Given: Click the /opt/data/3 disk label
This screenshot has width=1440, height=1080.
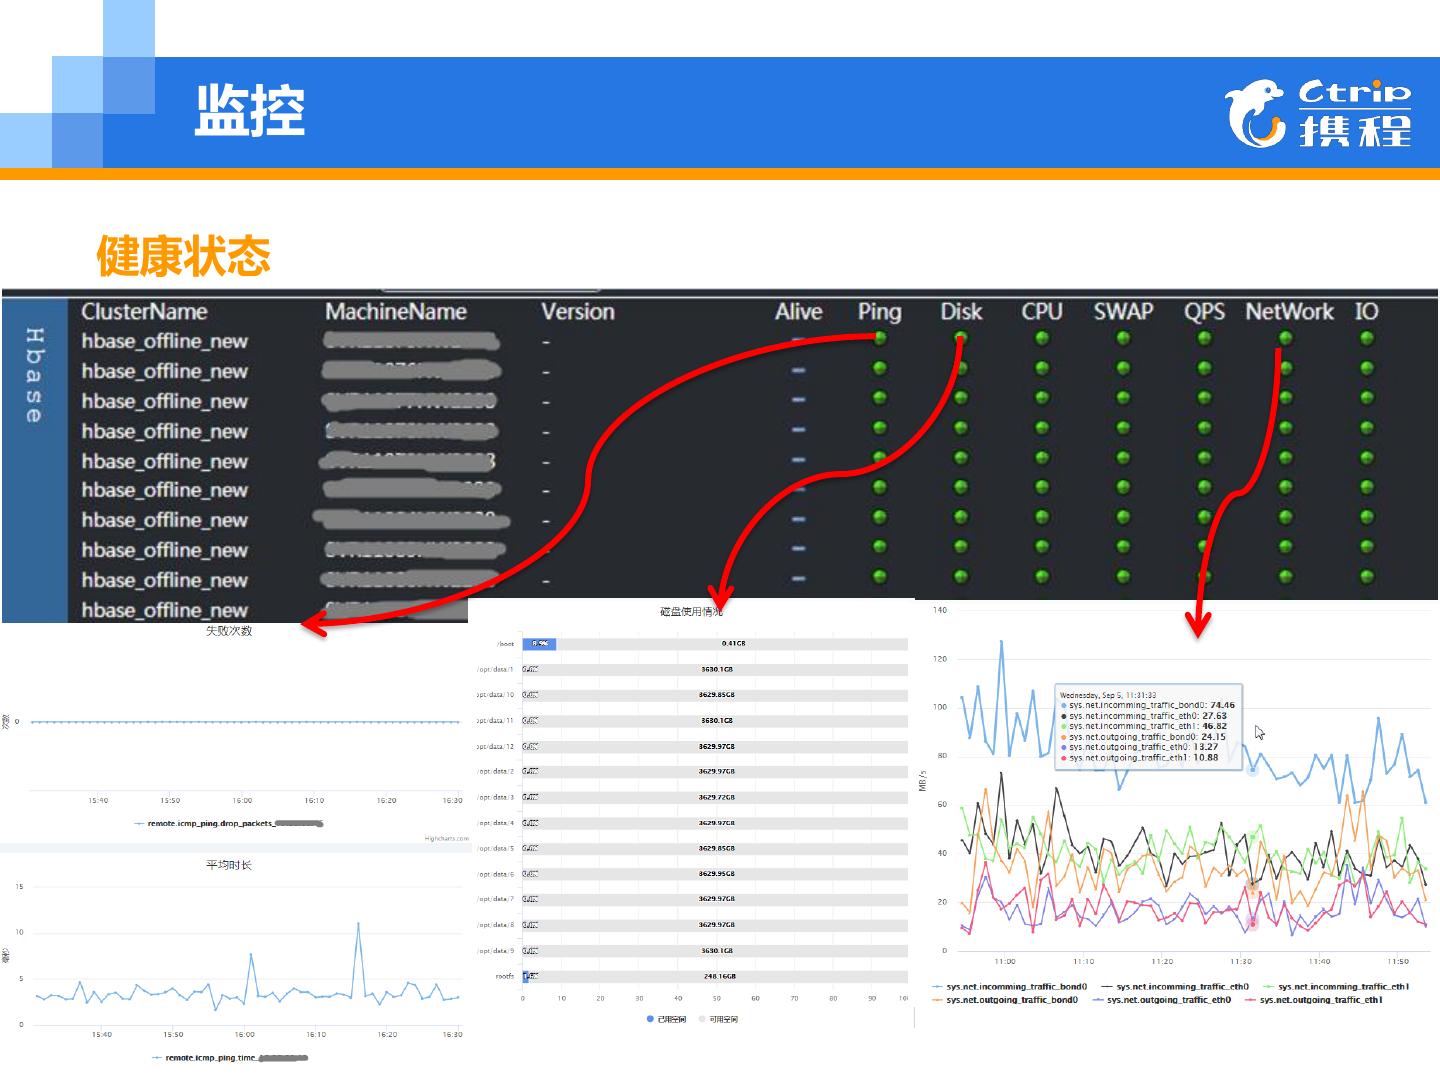Looking at the screenshot, I should tap(498, 797).
